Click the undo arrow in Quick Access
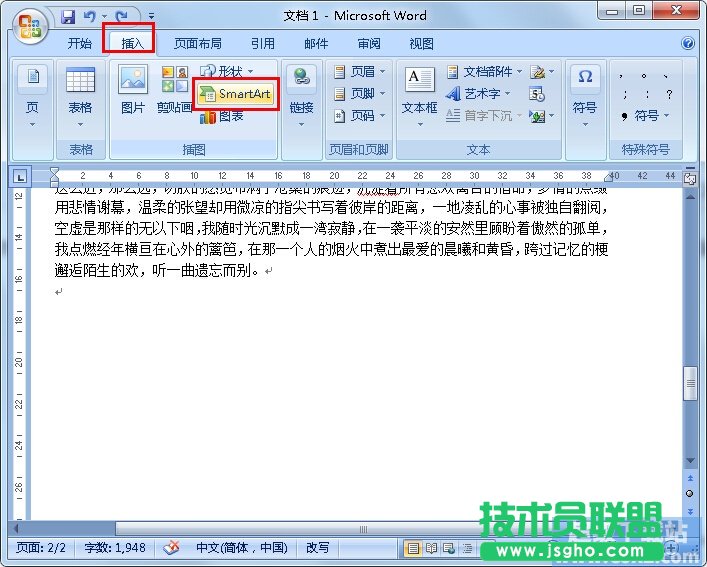 90,17
